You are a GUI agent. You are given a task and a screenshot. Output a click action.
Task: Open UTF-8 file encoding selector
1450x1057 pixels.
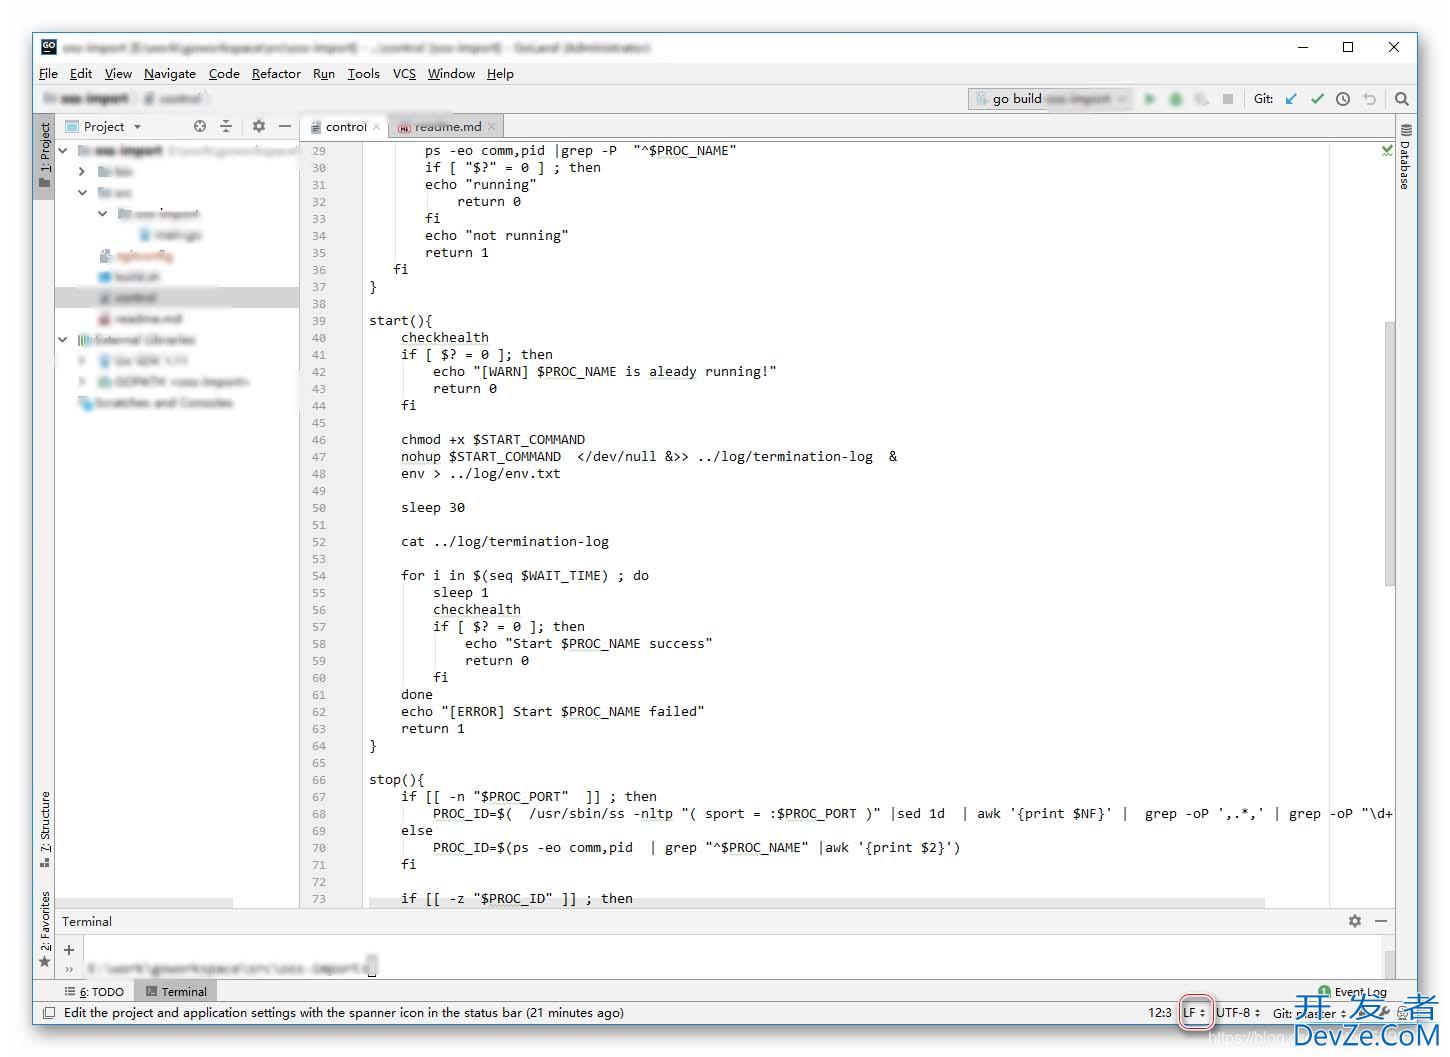point(1238,1013)
